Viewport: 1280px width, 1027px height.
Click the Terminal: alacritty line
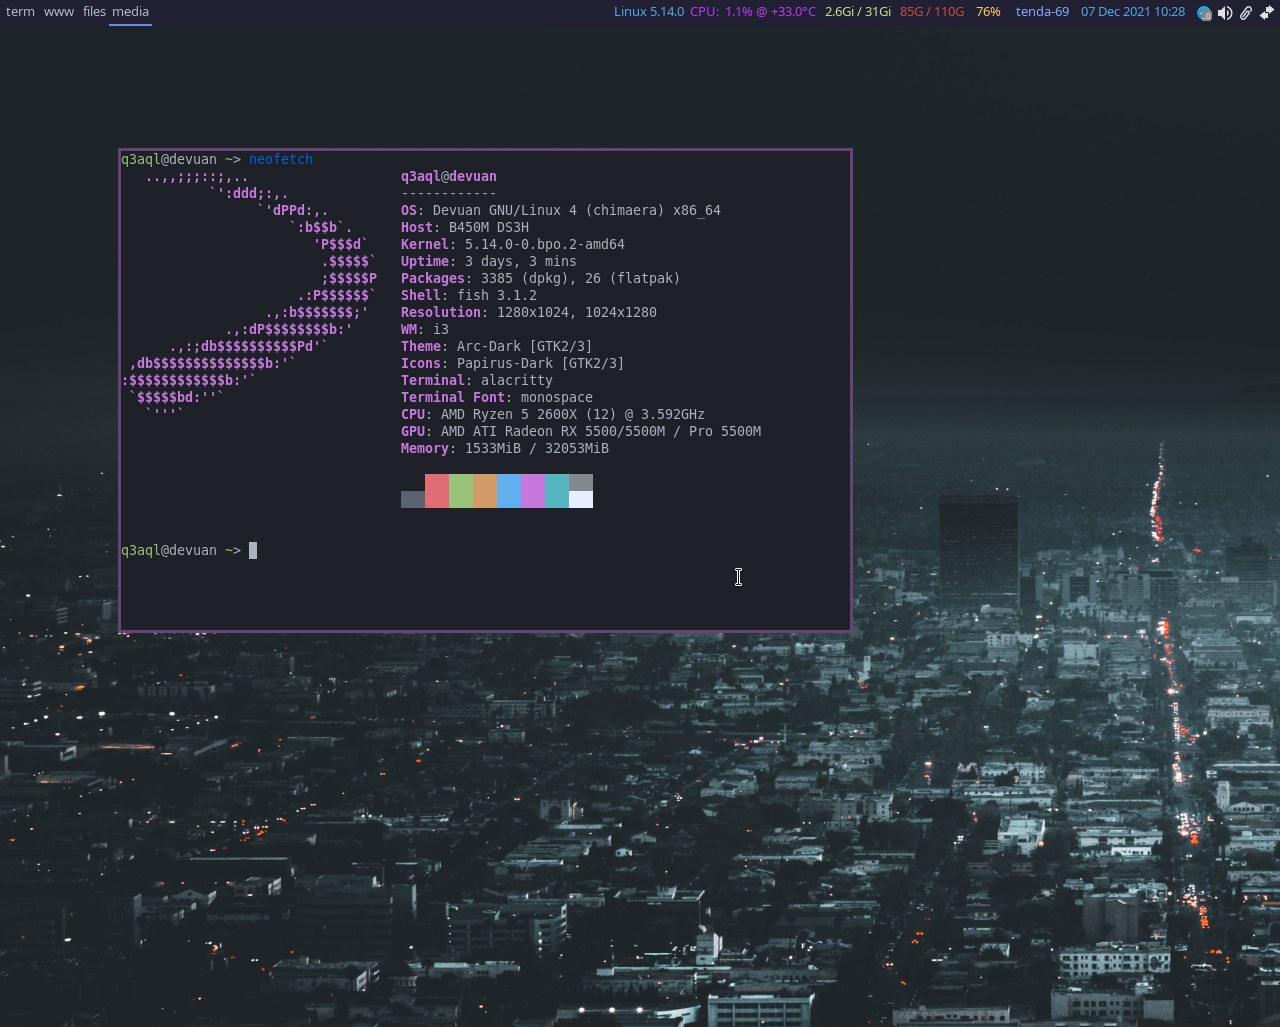[477, 380]
